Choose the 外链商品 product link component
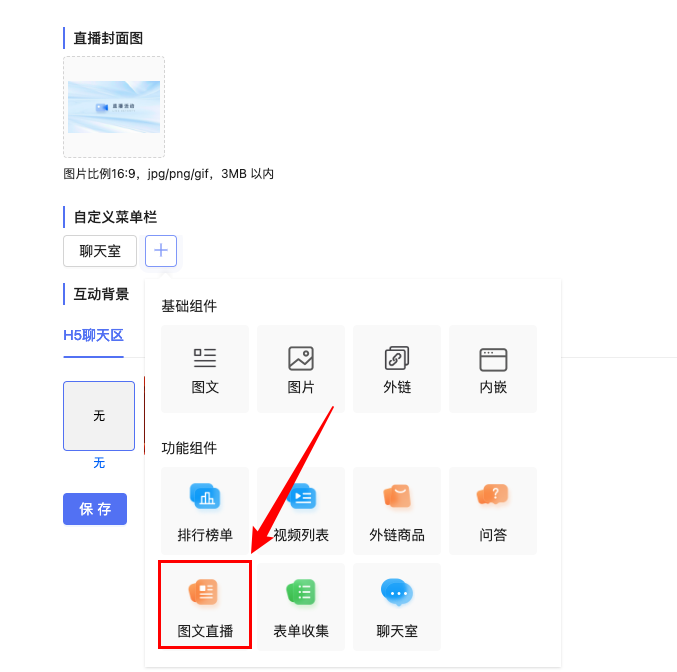Image resolution: width=677 pixels, height=672 pixels. pos(397,511)
